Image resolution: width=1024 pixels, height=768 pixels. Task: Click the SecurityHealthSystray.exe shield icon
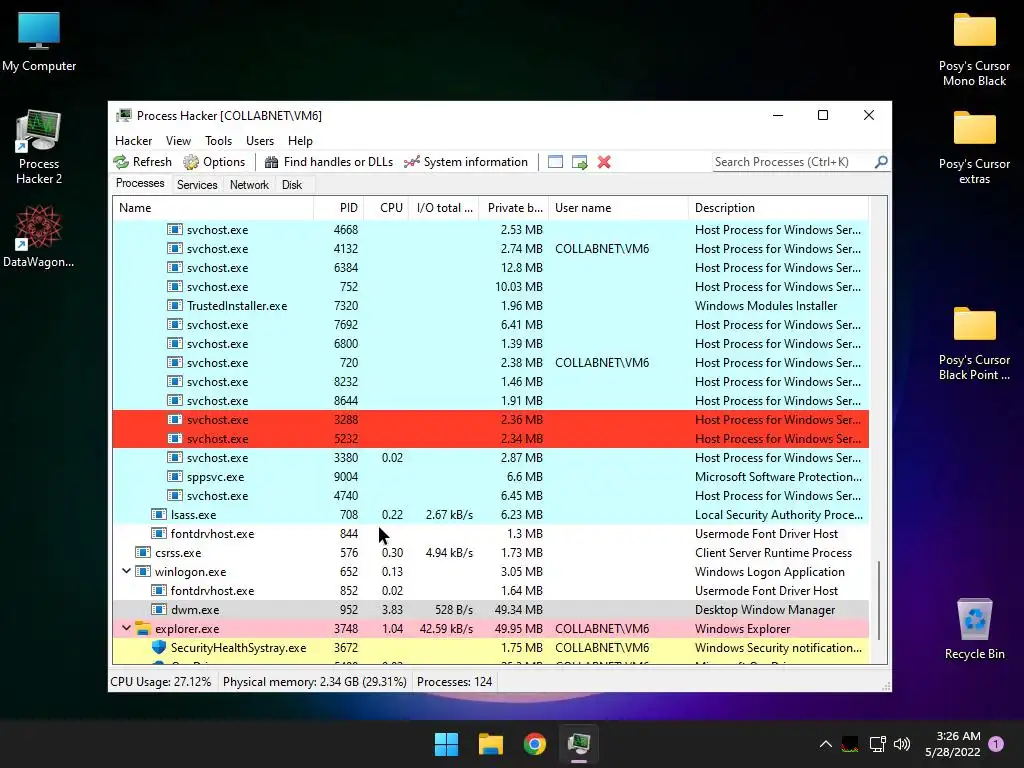tap(159, 647)
